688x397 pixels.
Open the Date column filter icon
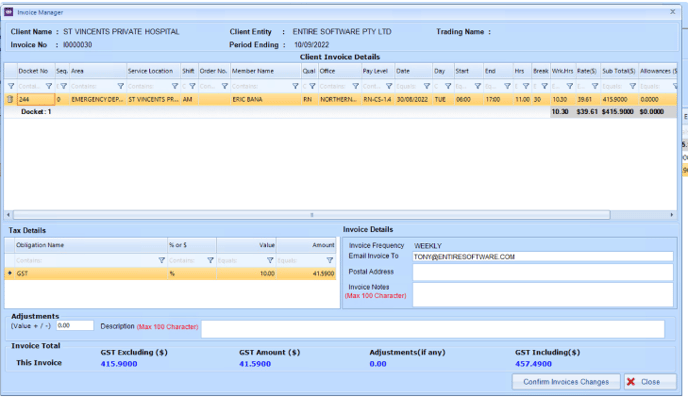coord(426,86)
